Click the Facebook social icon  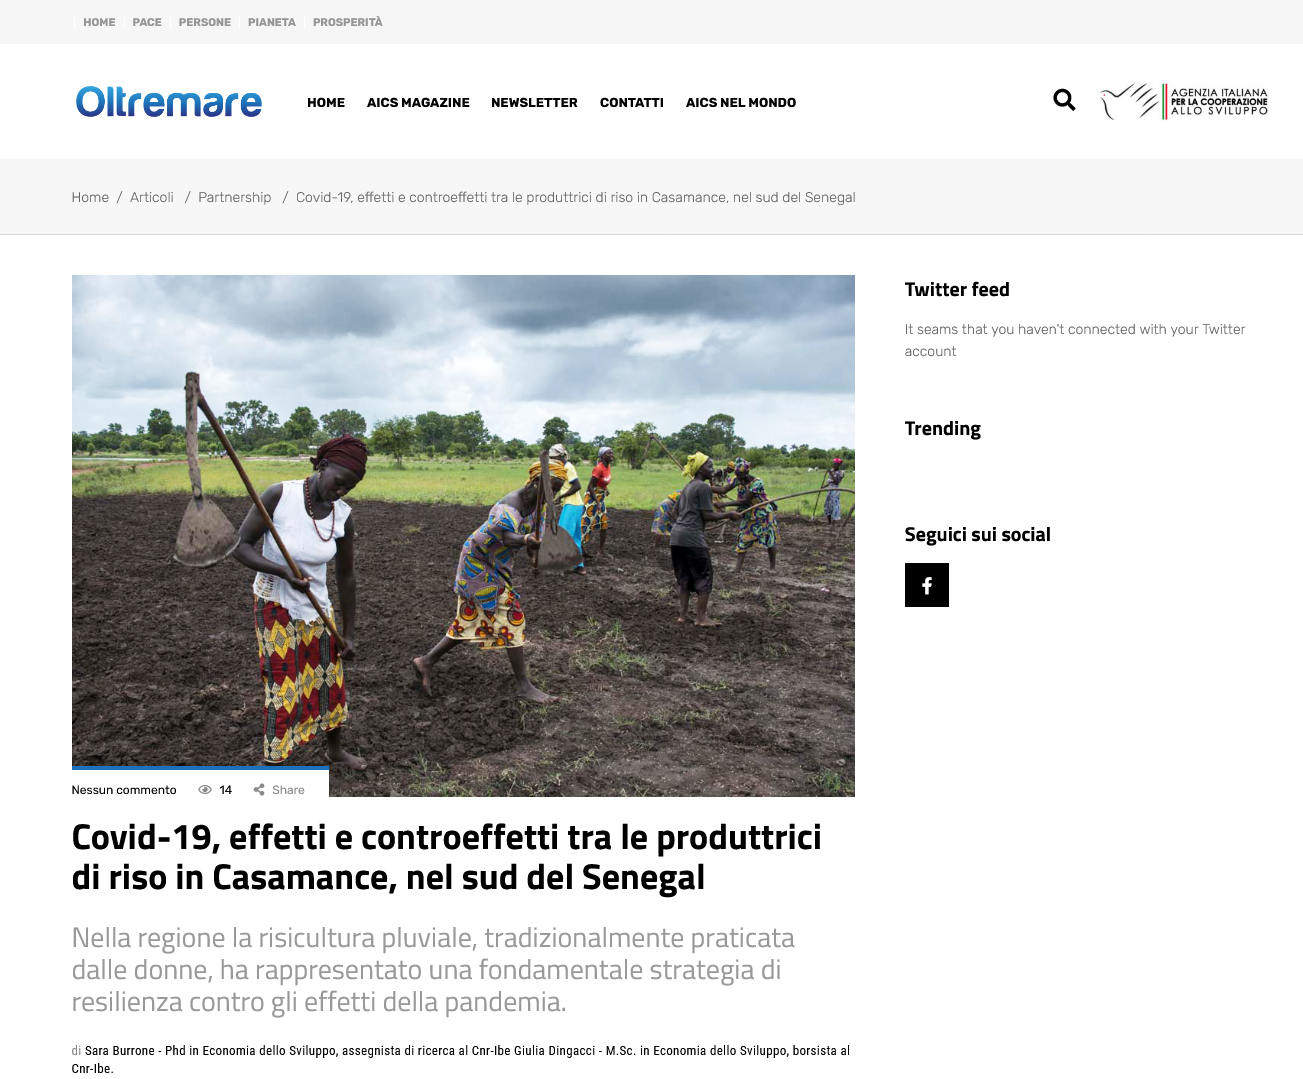click(926, 585)
